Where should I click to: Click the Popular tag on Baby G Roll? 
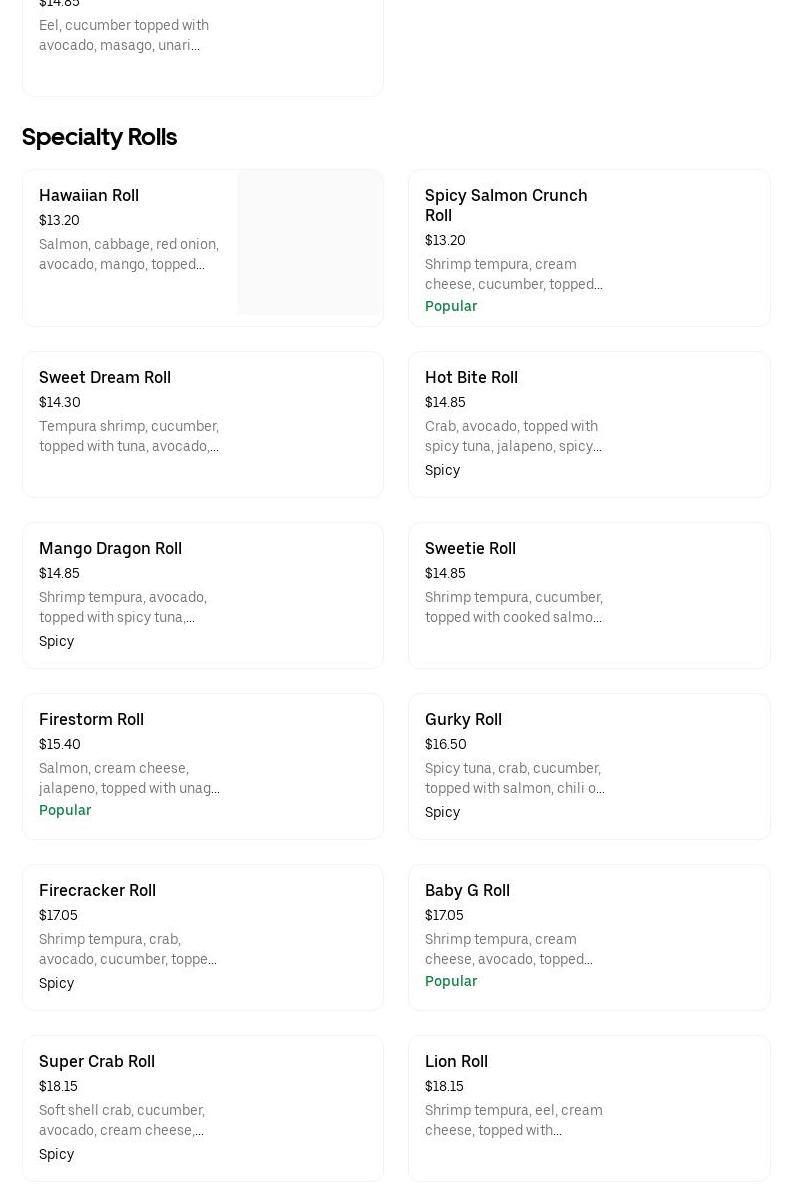point(451,981)
